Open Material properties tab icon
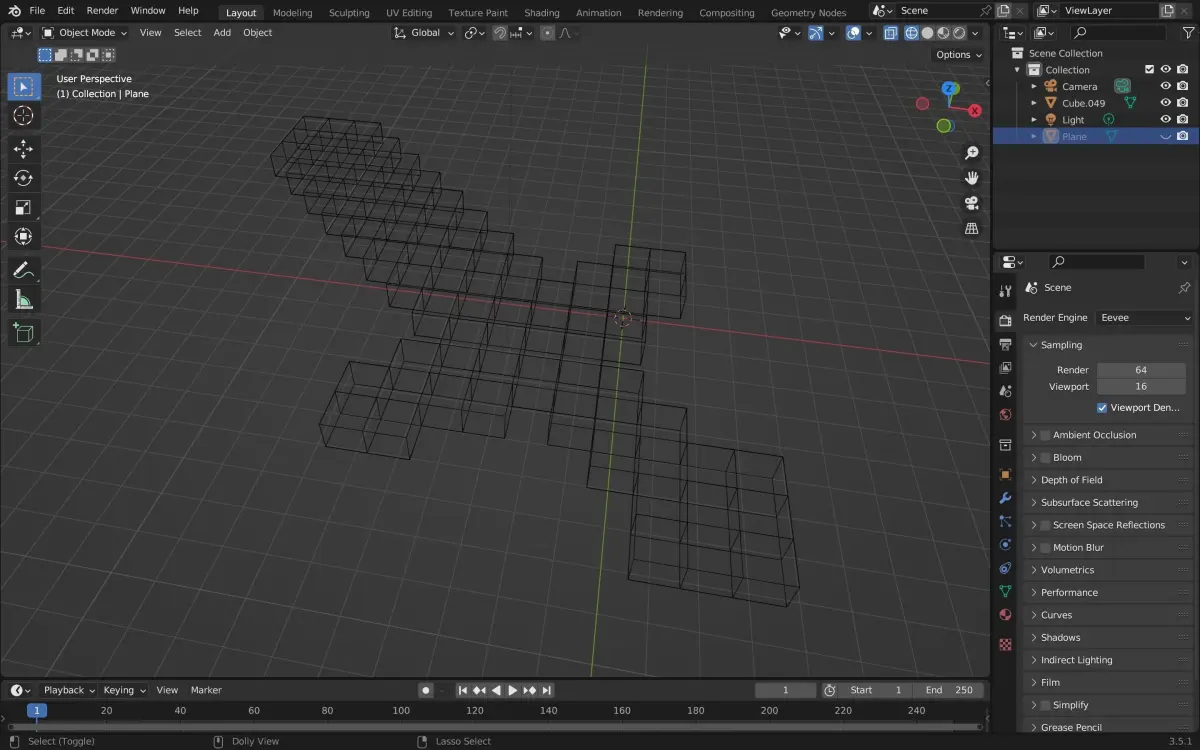1200x750 pixels. pos(1006,615)
